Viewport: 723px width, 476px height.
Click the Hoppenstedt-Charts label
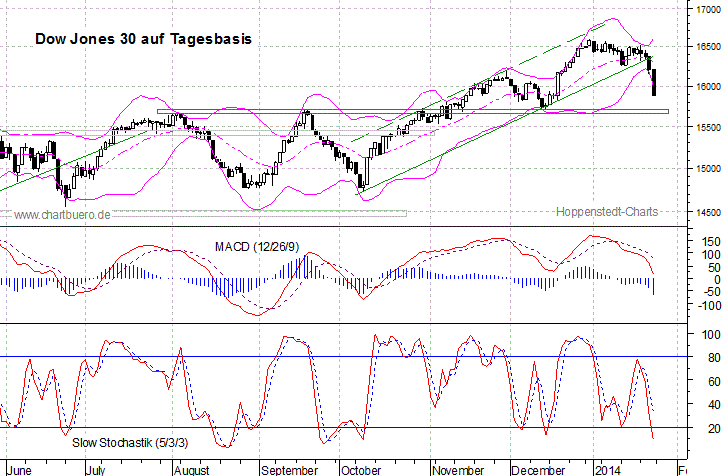point(607,212)
